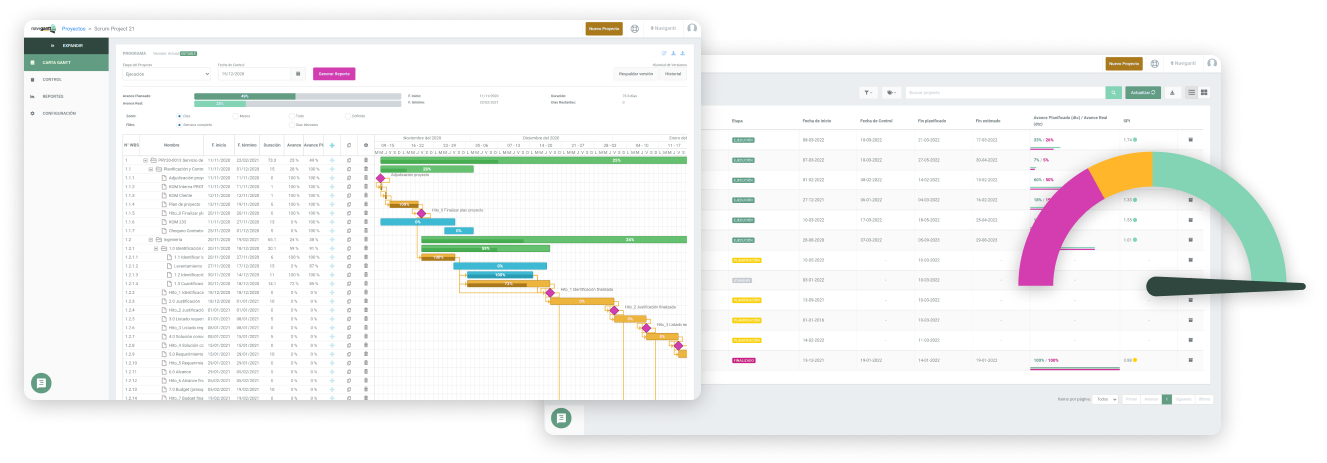Screen dimensions: 1327x463
Task: Select the Días laborales filter radio button
Action: point(293,124)
